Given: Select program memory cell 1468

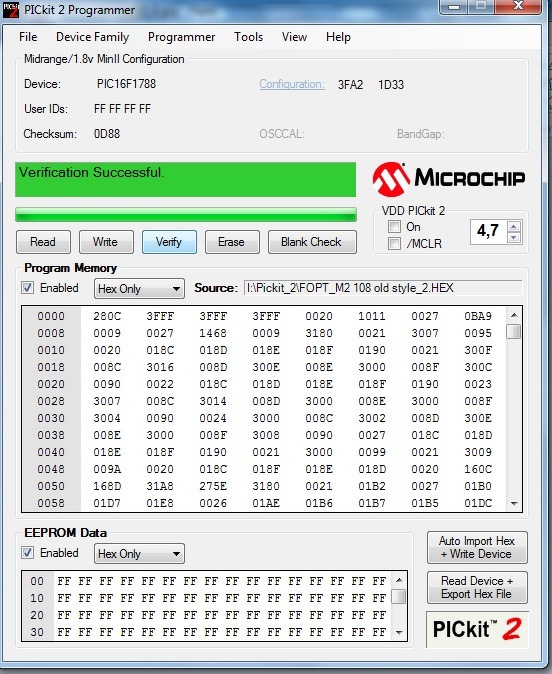Looking at the screenshot, I should [x=213, y=333].
